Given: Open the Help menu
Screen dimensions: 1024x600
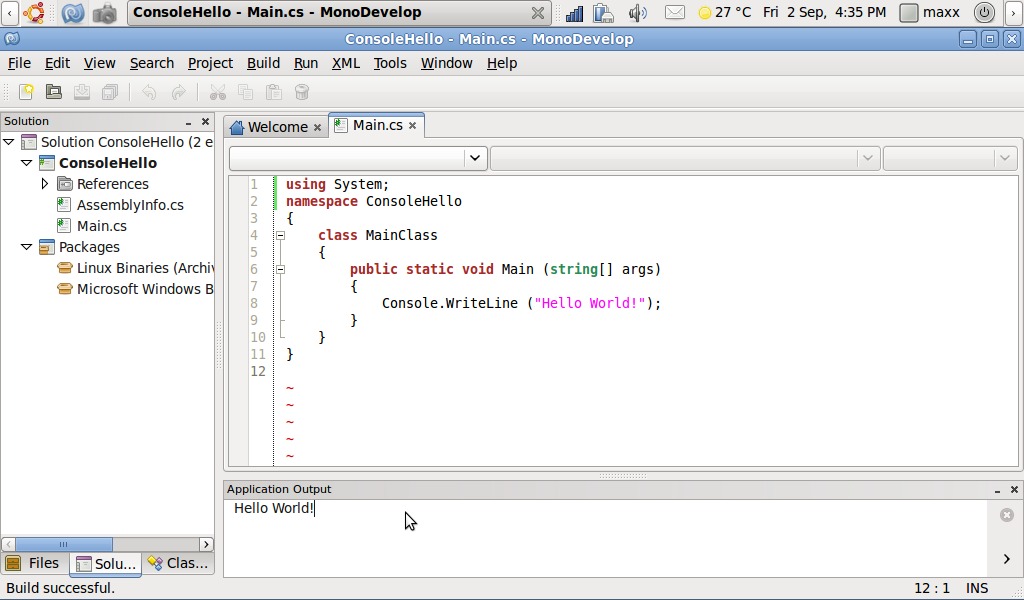Looking at the screenshot, I should (502, 63).
